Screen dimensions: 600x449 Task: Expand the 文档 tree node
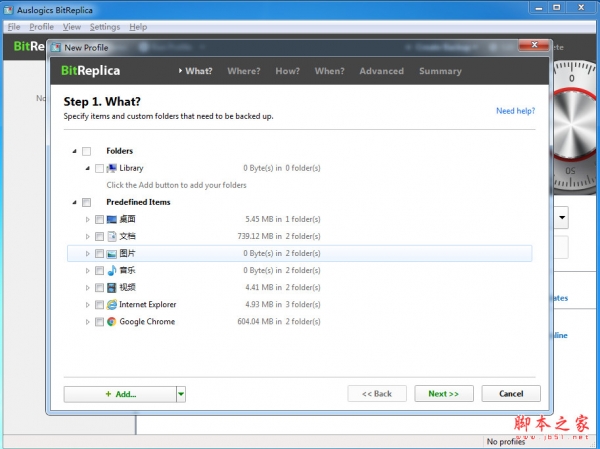(x=88, y=236)
